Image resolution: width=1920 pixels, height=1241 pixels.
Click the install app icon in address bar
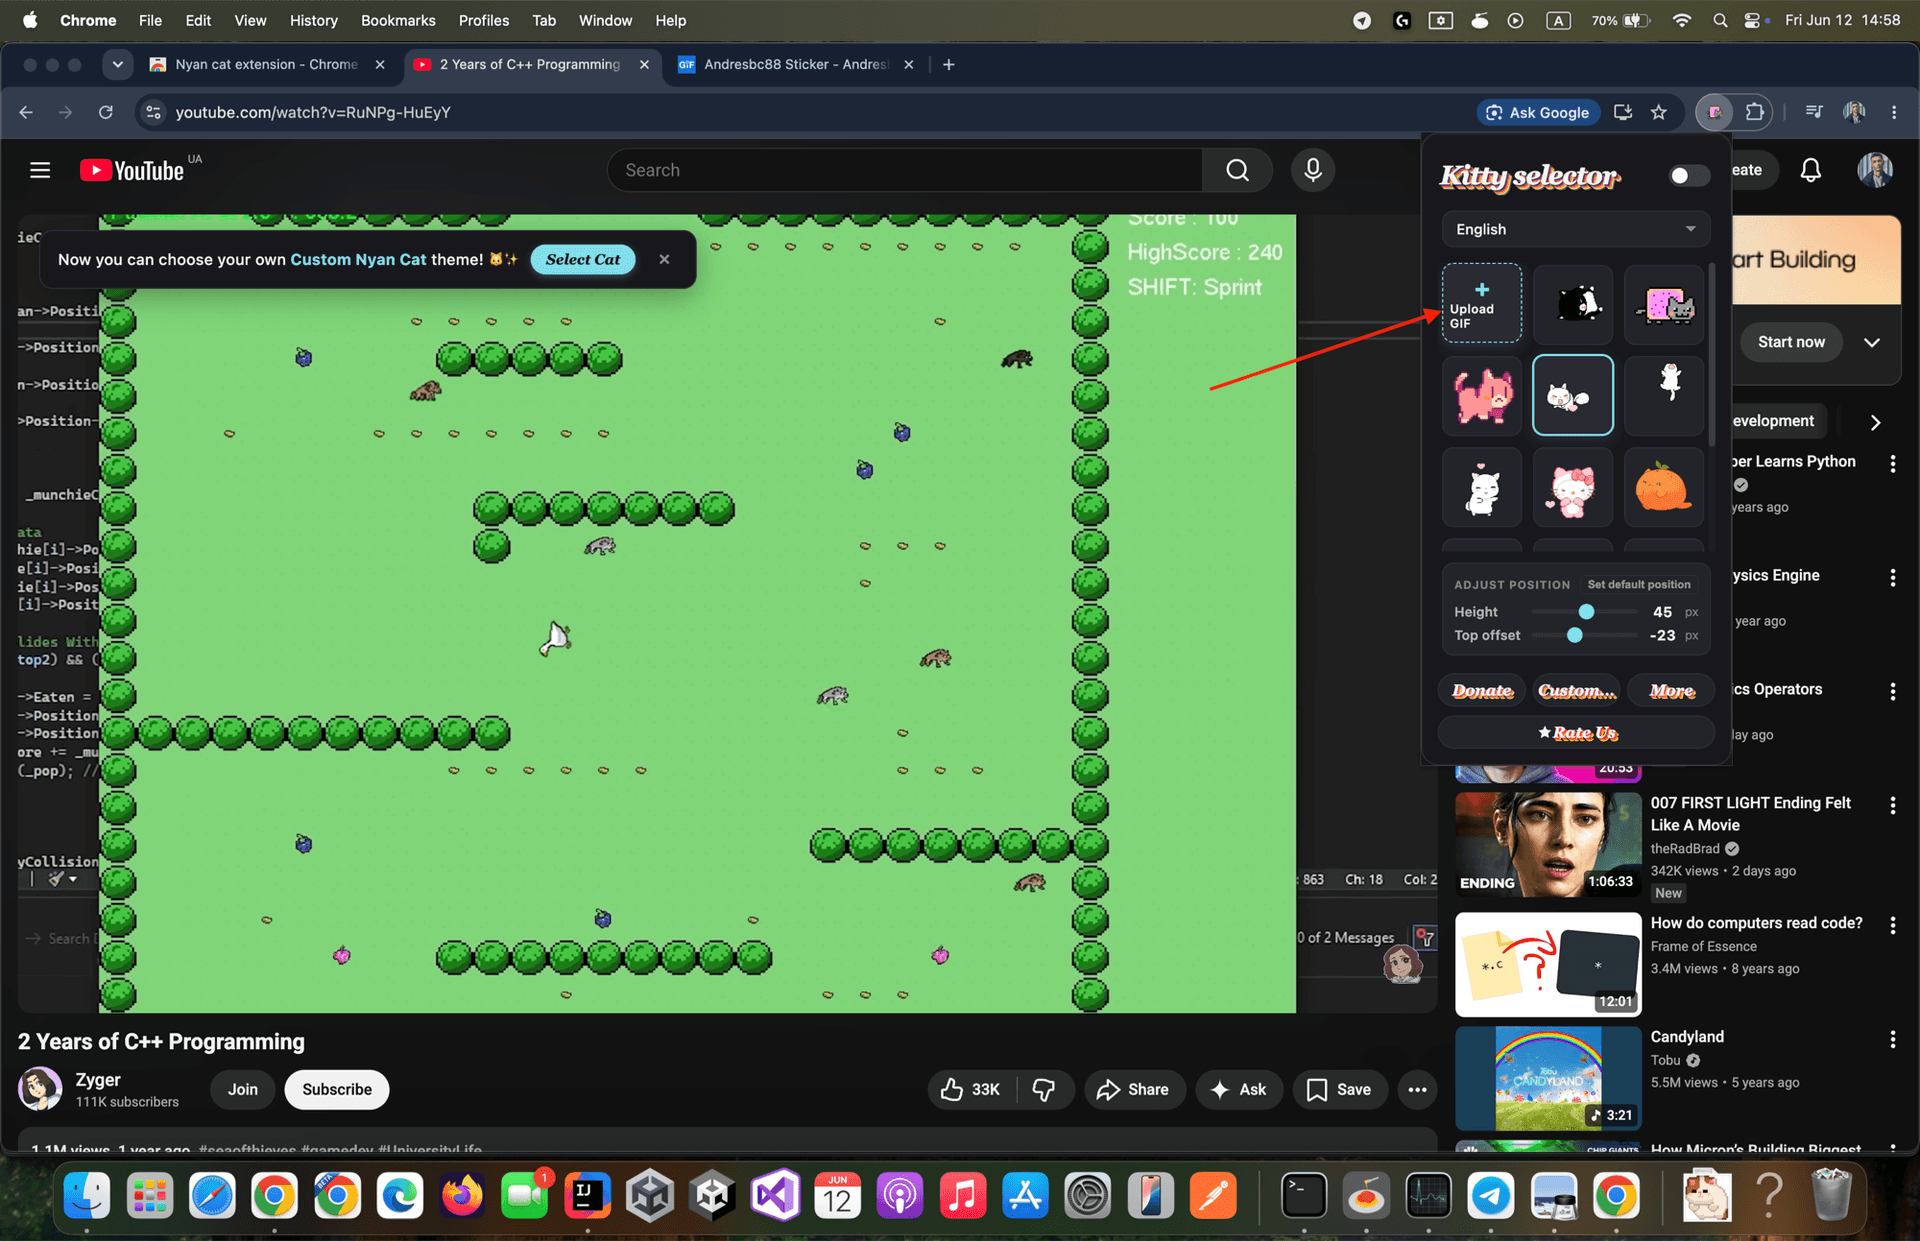(x=1623, y=112)
